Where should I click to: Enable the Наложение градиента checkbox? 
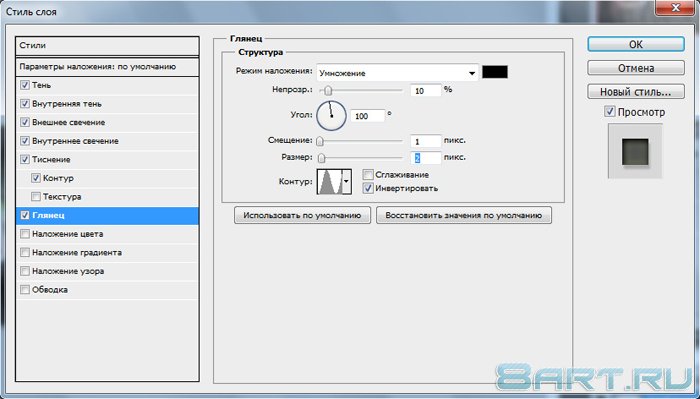[x=25, y=252]
